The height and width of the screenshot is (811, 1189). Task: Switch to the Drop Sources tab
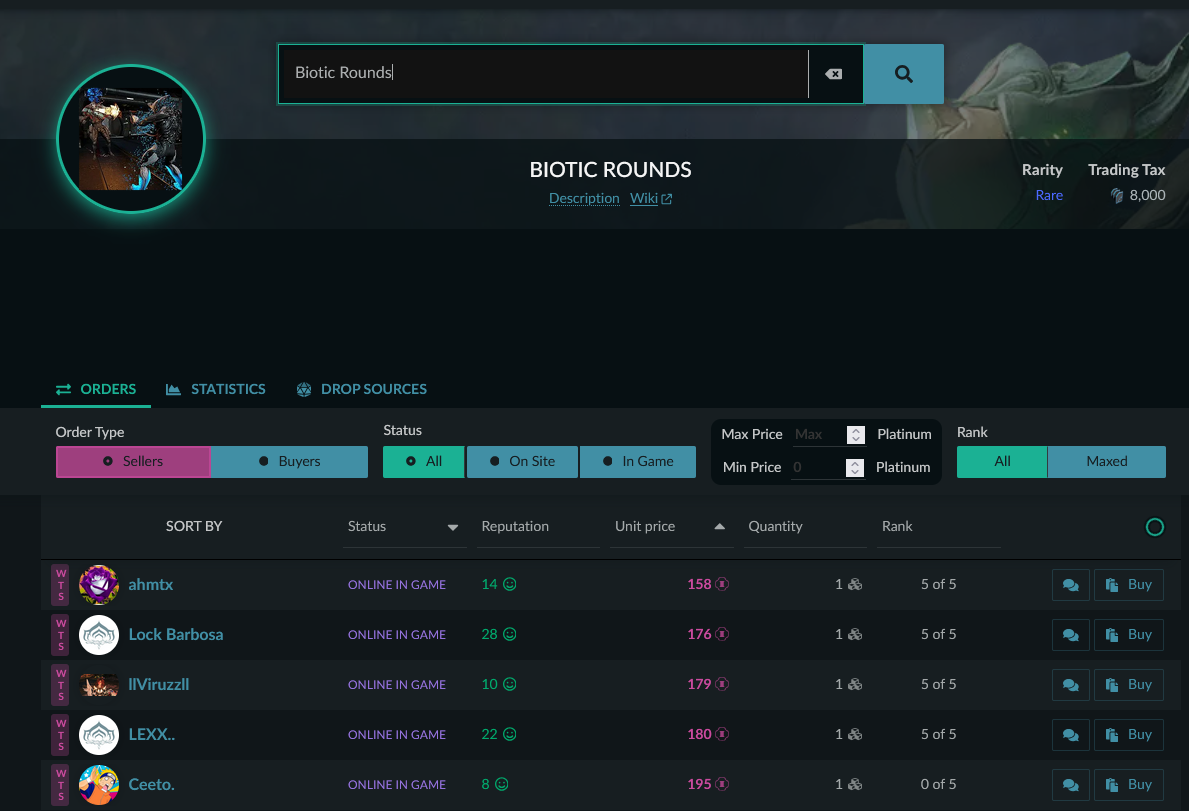(x=362, y=390)
